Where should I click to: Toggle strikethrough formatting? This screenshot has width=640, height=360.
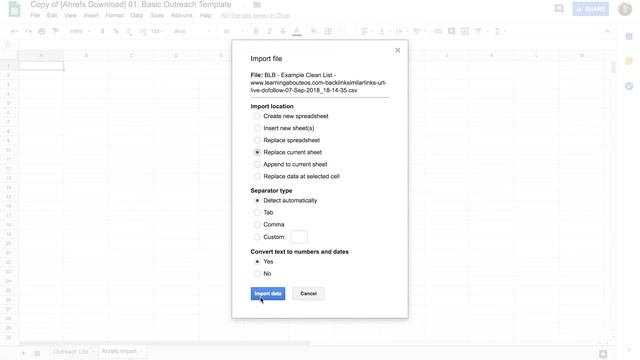point(283,31)
